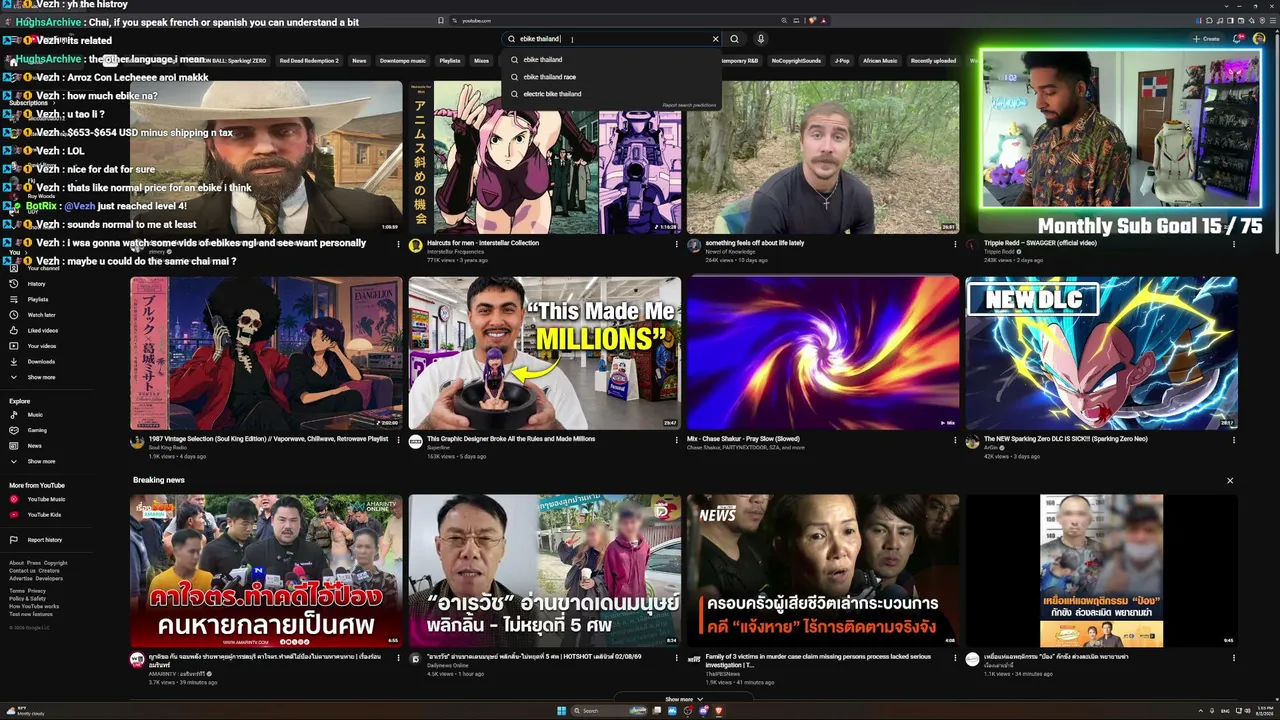Open Family of 3 victims news video

[823, 571]
